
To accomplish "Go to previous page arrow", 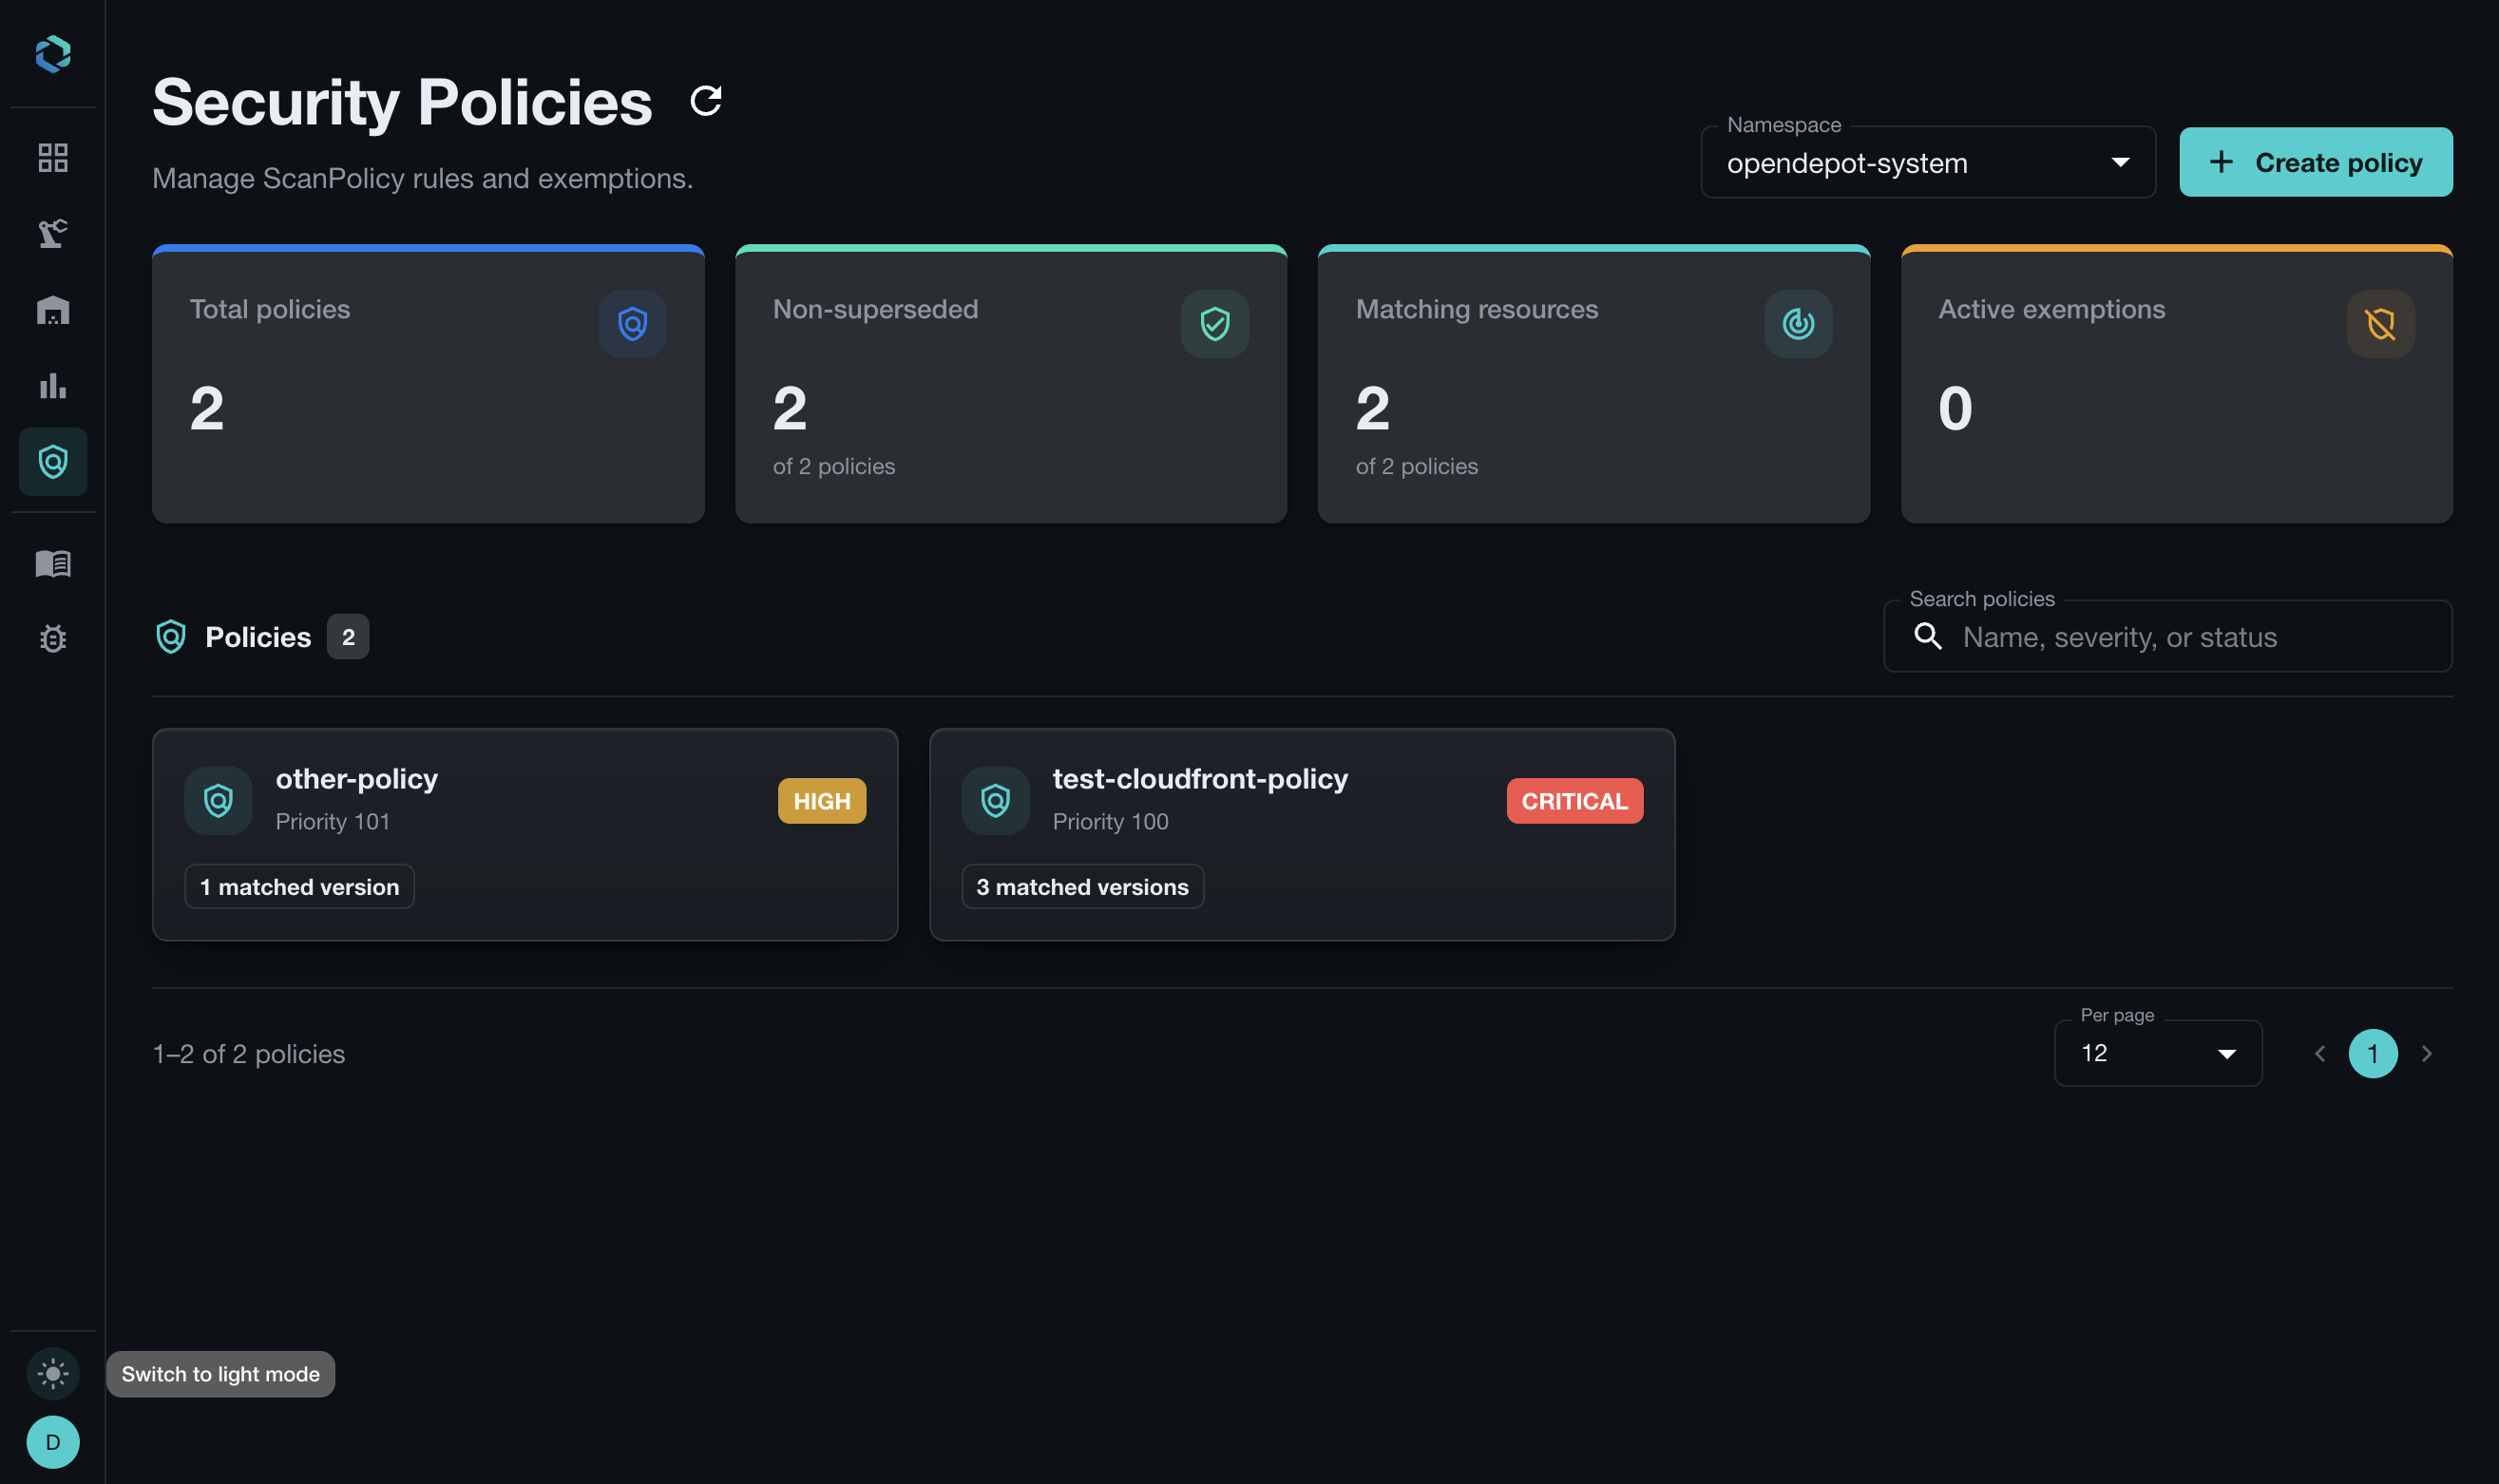I will tap(2320, 1054).
